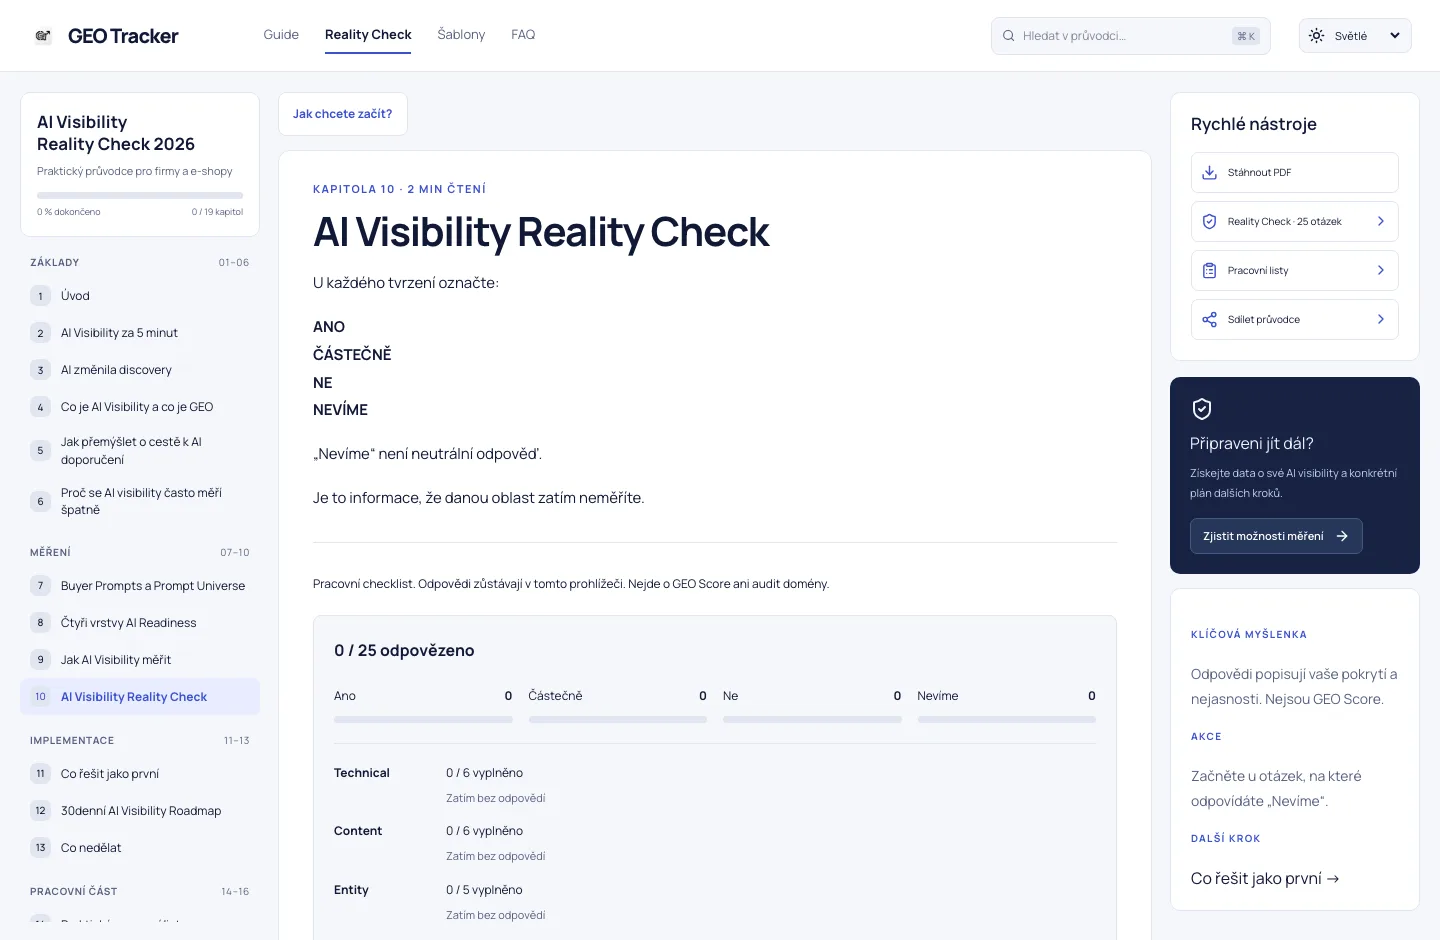Open chapter Co je AI Visibility a co je GEO
Screen dimensions: 1440x940
140,407
